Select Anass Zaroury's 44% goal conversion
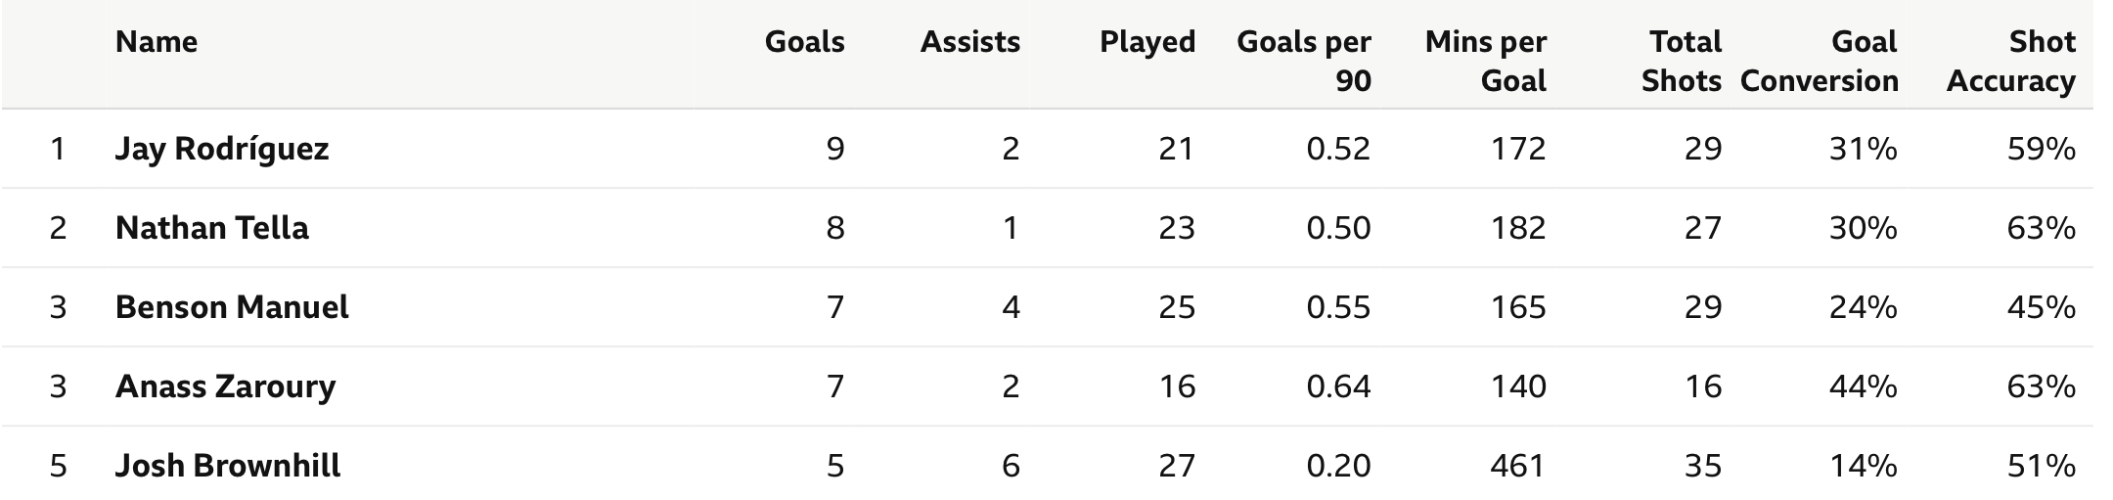This screenshot has width=2113, height=500. [1863, 386]
